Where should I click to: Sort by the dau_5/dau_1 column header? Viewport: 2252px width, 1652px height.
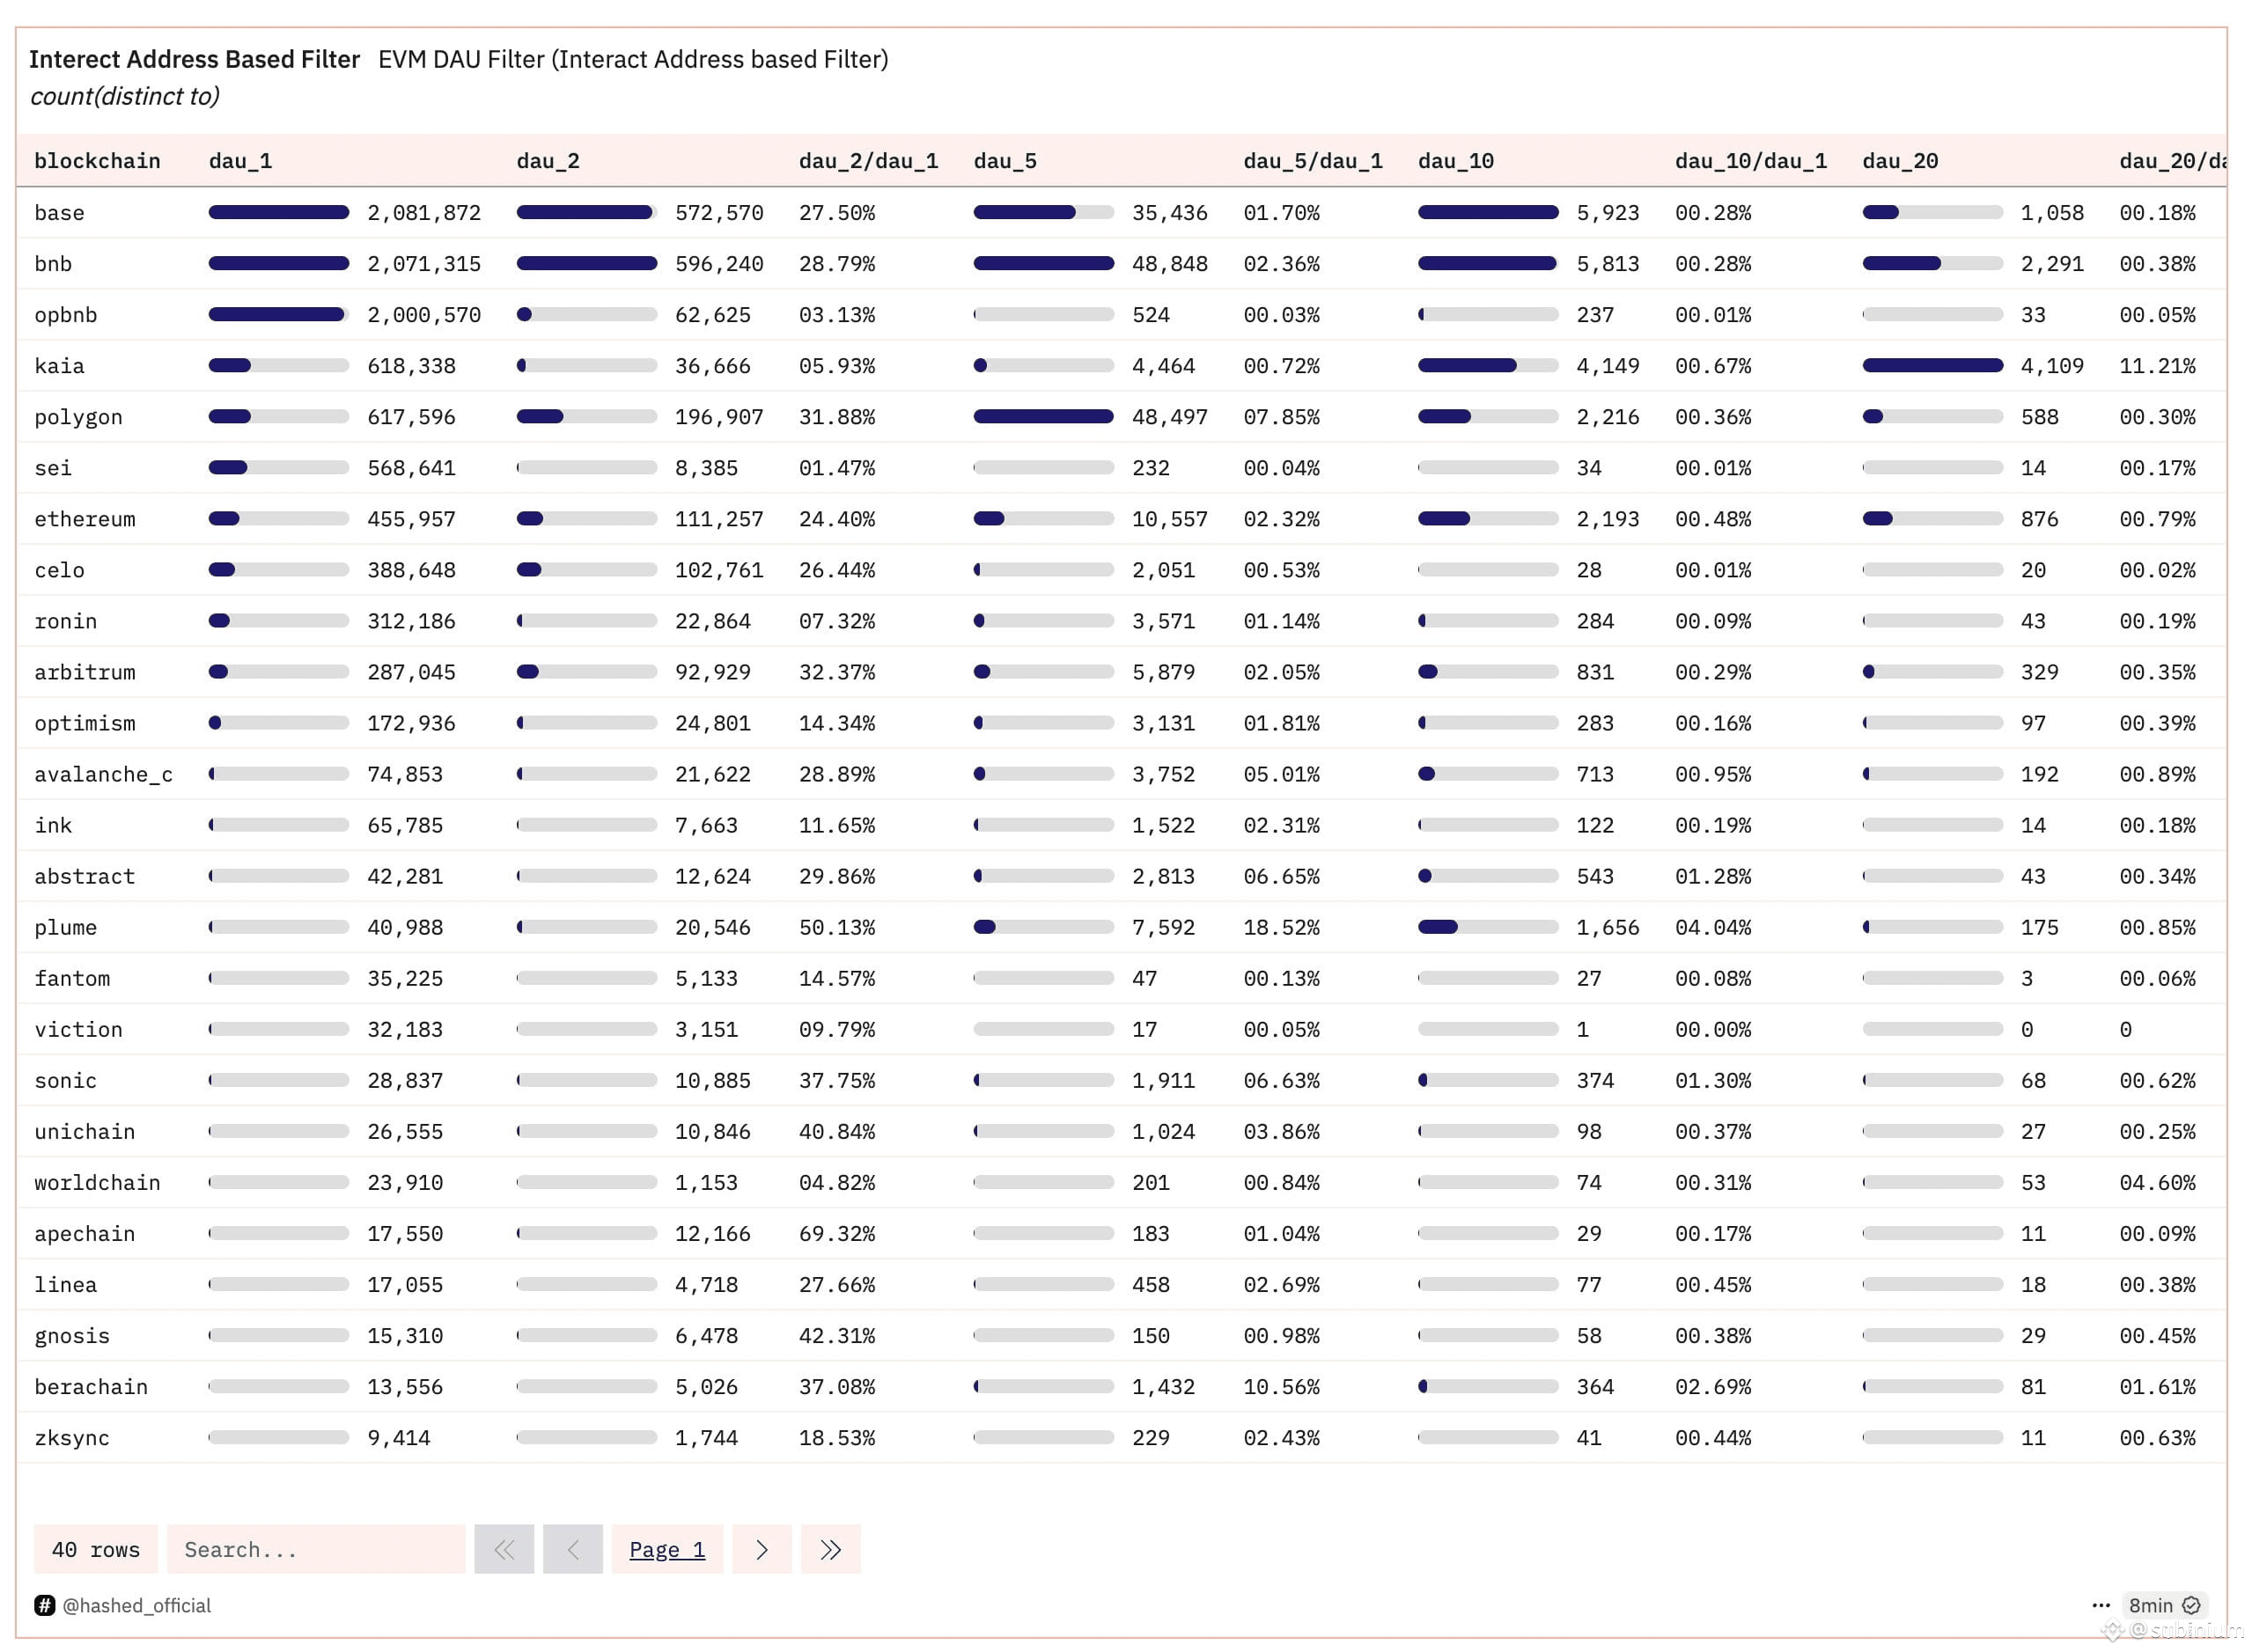click(x=1313, y=161)
